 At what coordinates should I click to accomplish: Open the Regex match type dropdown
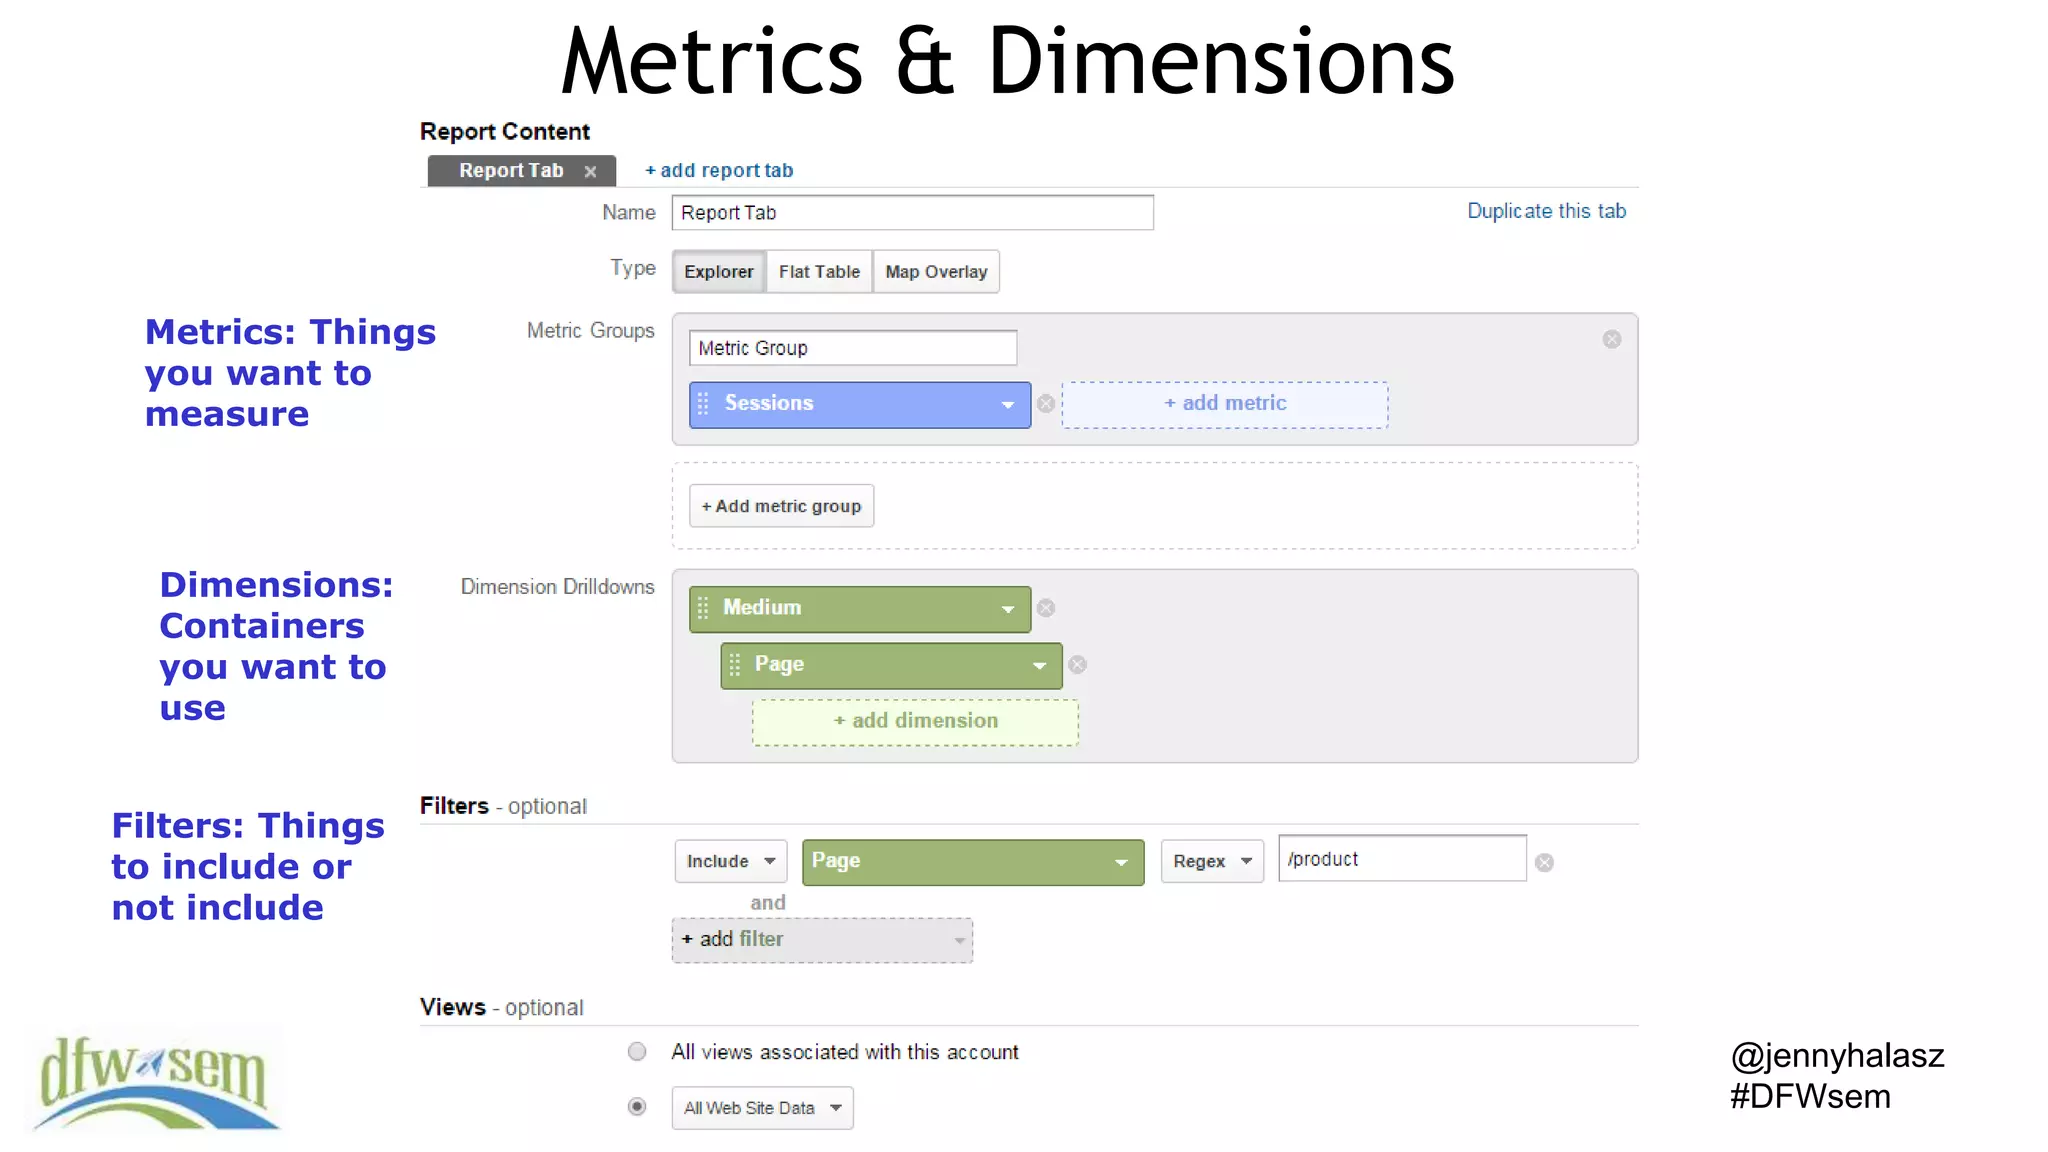tap(1212, 861)
